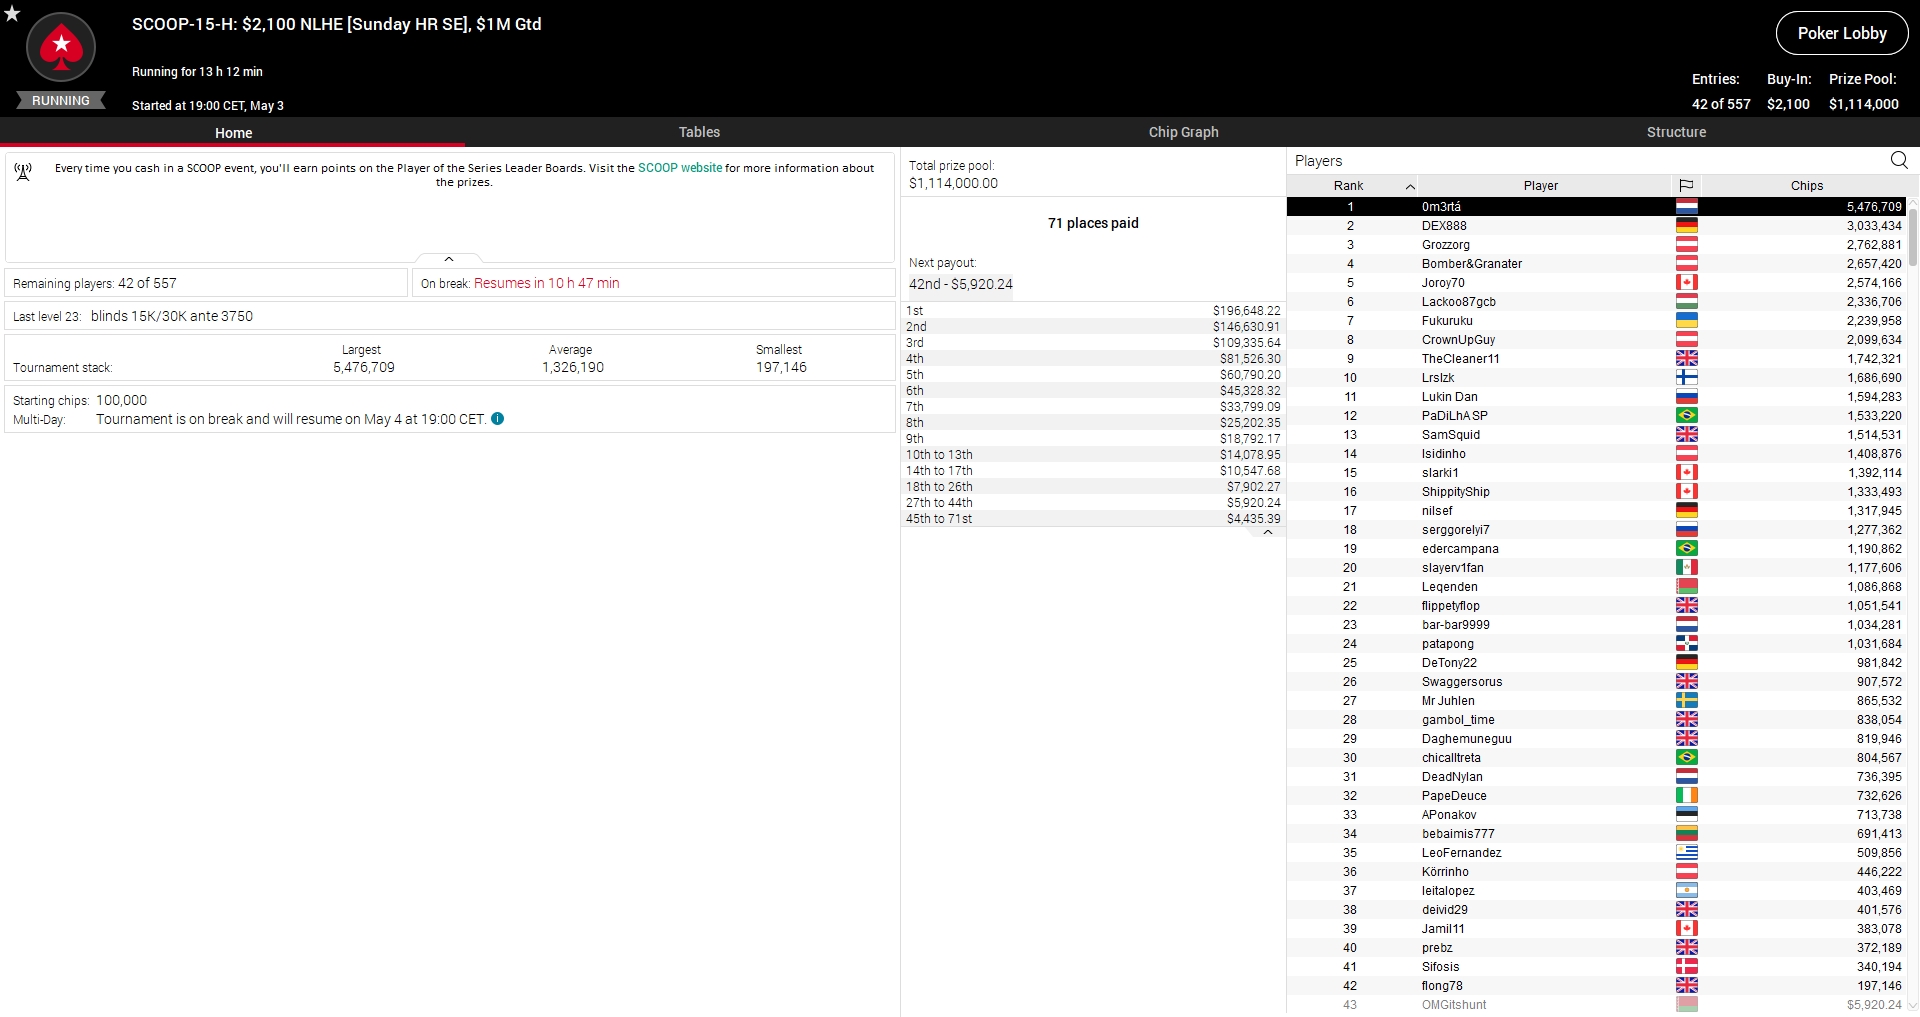1920x1017 pixels.
Task: Click the Ukrainian flag next to Fukuruku
Action: pos(1687,321)
